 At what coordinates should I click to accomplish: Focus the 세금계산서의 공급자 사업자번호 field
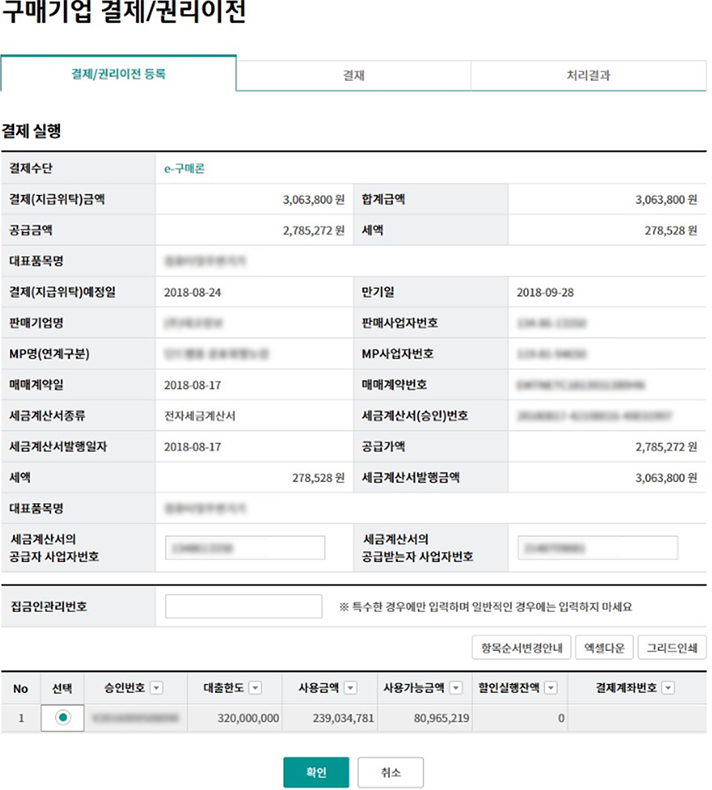(245, 548)
